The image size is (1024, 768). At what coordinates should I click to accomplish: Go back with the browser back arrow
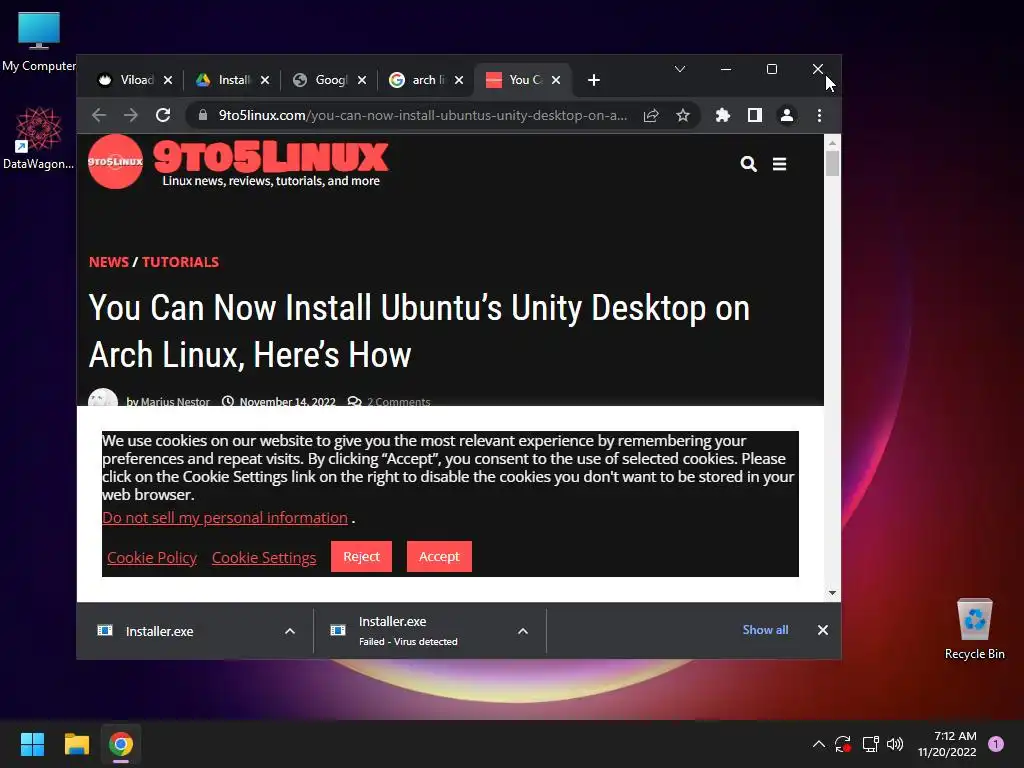pos(99,116)
